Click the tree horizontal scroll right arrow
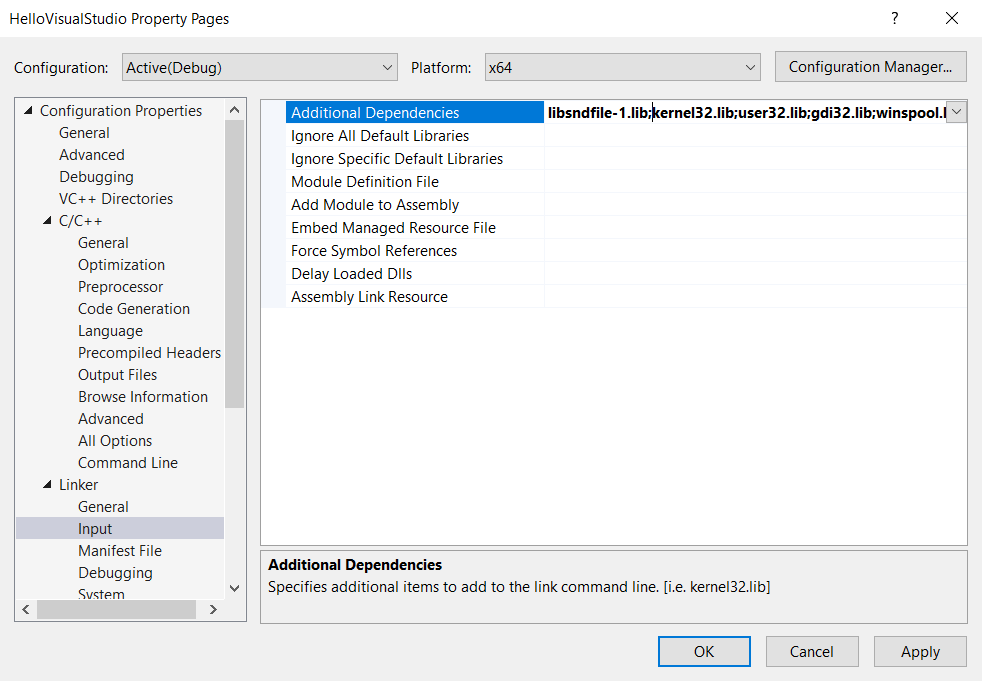The height and width of the screenshot is (681, 982). pos(213,610)
